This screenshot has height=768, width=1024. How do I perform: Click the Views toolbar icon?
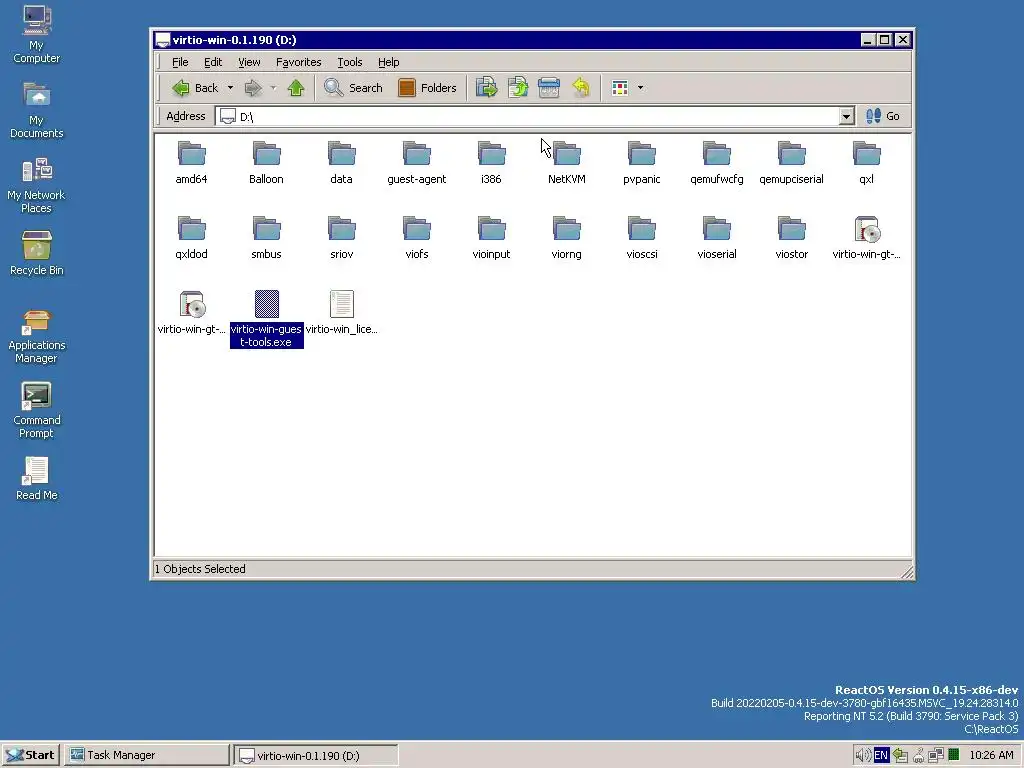[x=620, y=88]
